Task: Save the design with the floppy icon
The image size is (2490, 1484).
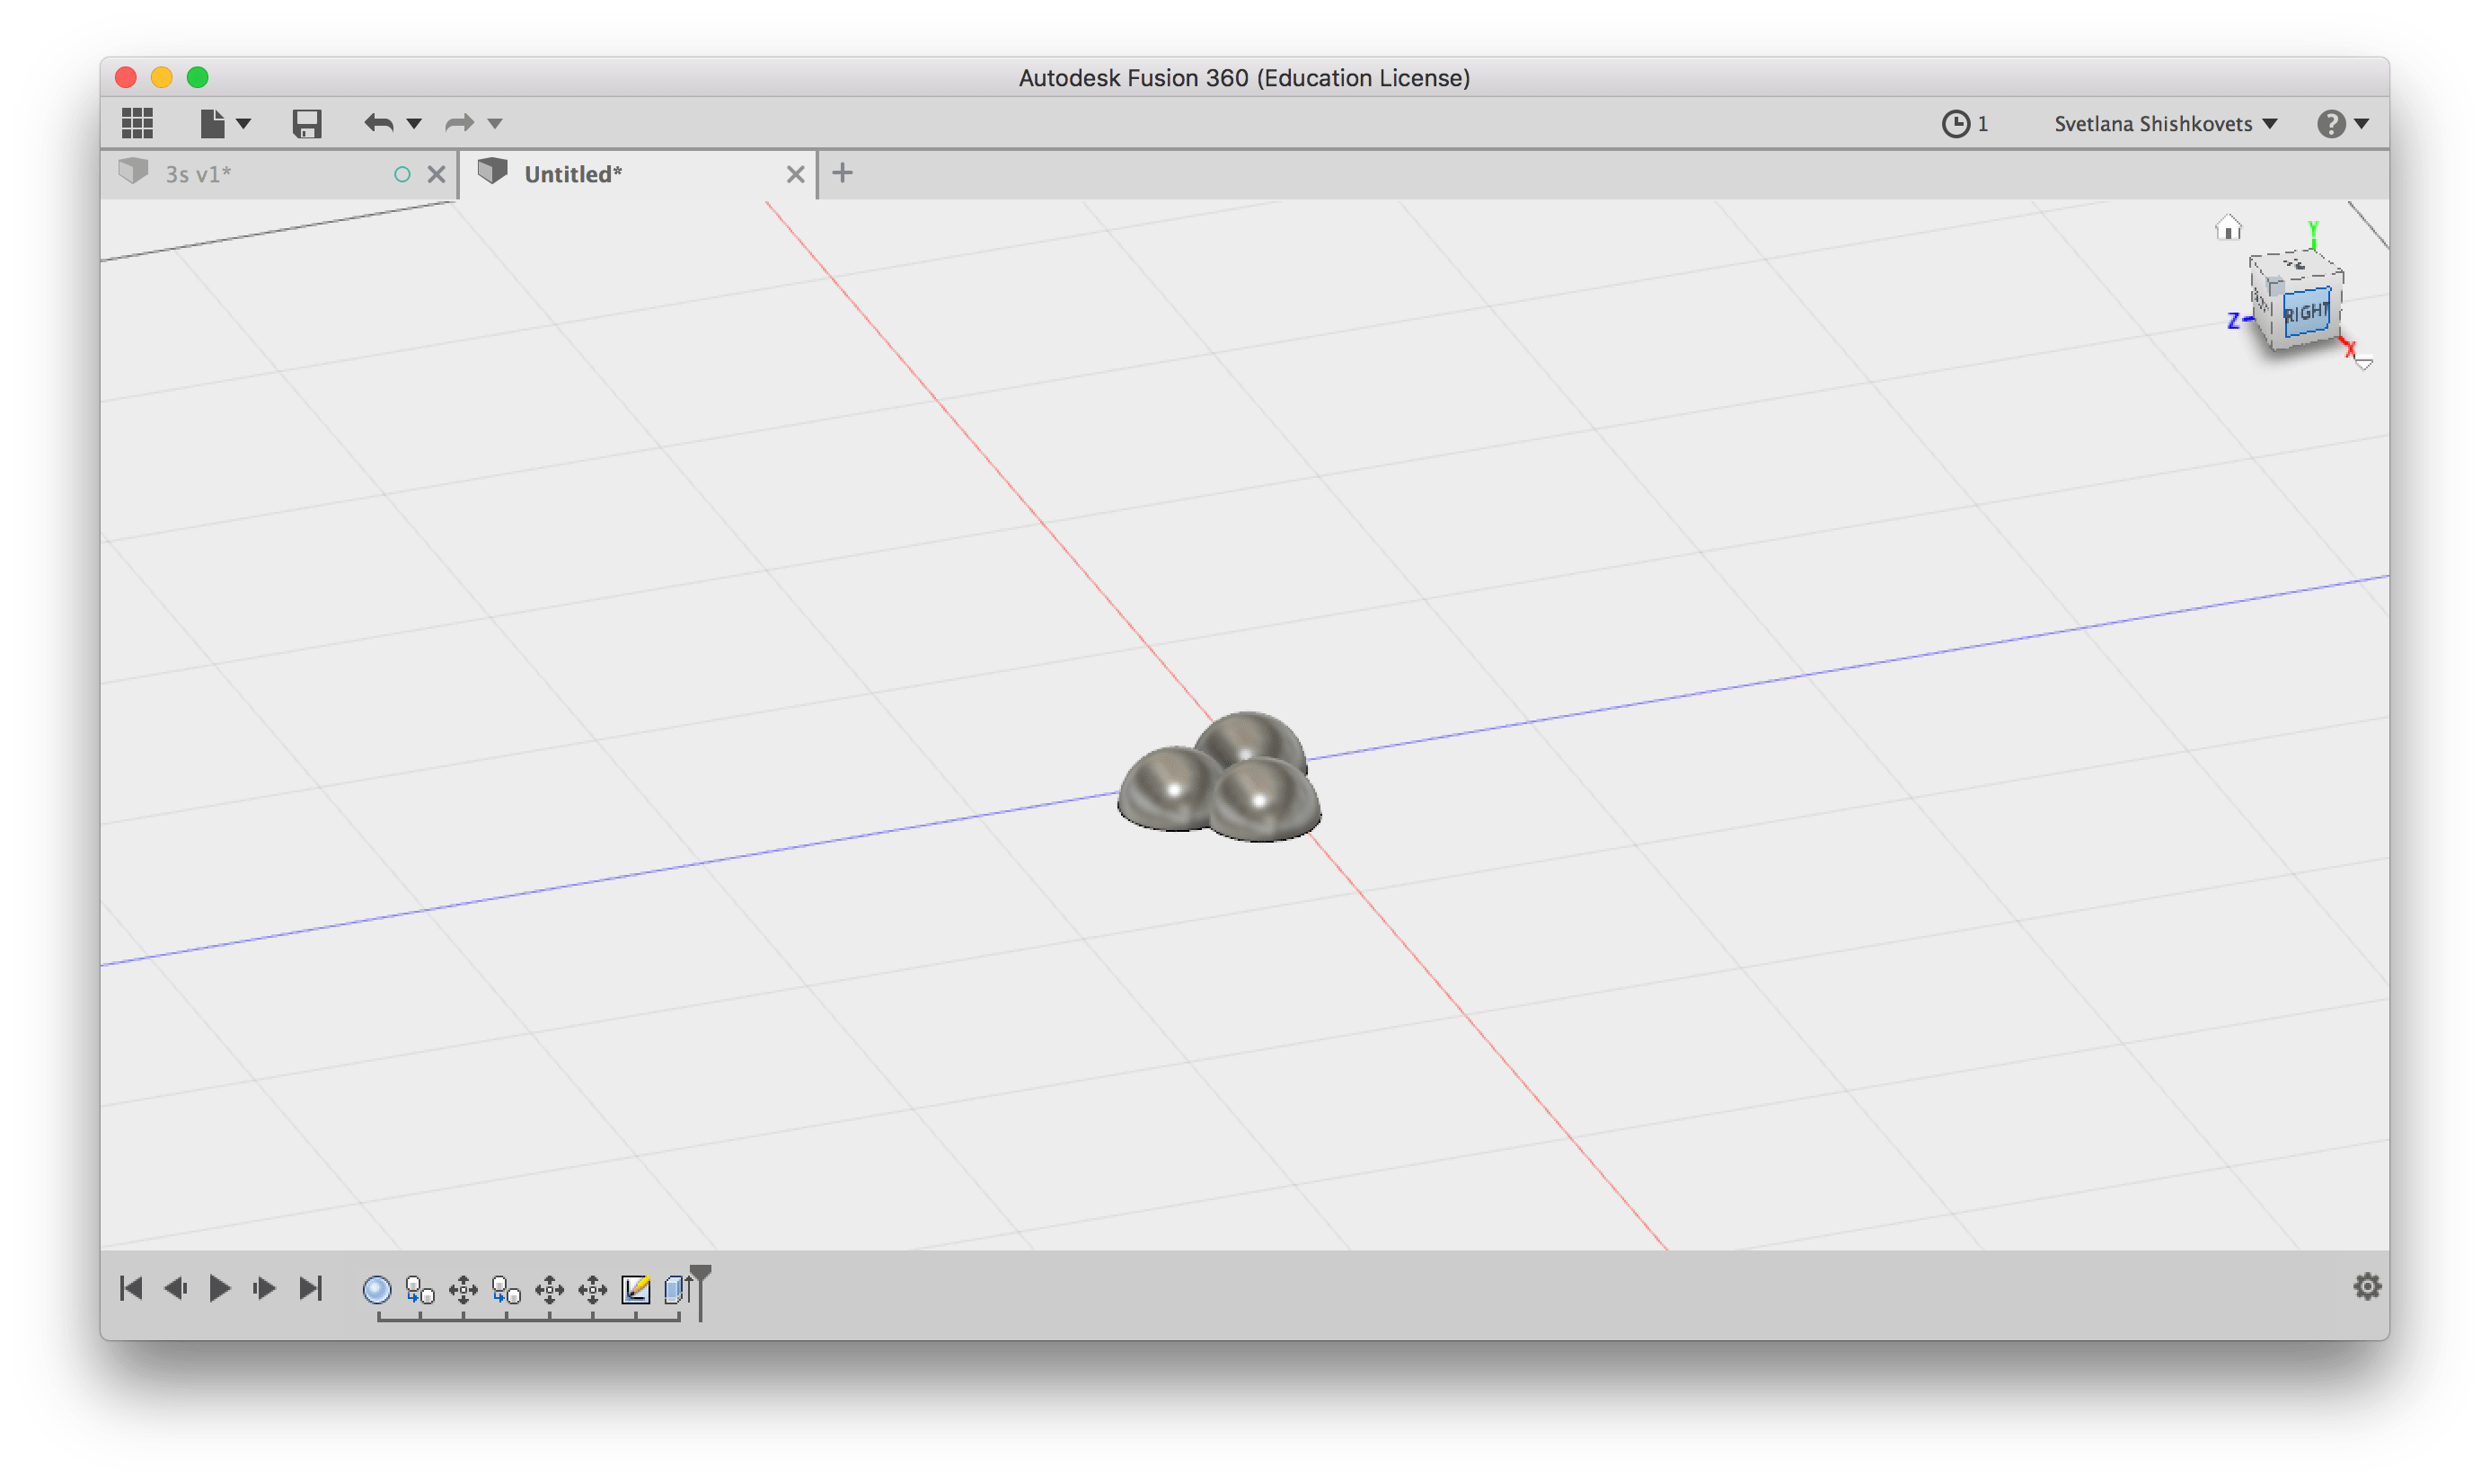Action: 306,123
